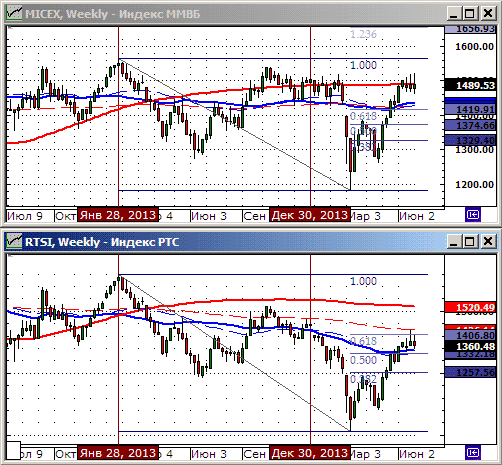This screenshot has height=465, width=502.
Task: Select the 0.382 Fibonacci label in RTSI
Action: [x=363, y=379]
